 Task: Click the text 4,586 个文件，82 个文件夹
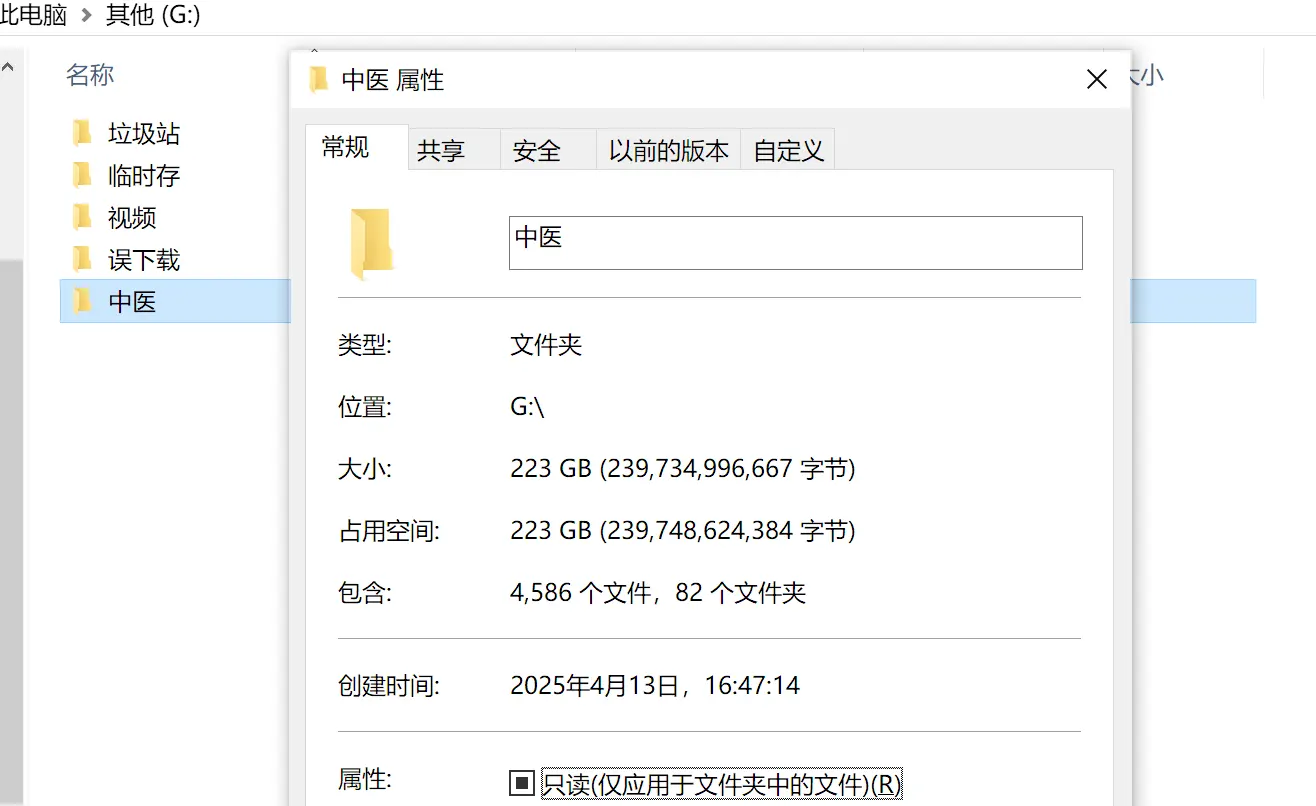pyautogui.click(x=658, y=592)
